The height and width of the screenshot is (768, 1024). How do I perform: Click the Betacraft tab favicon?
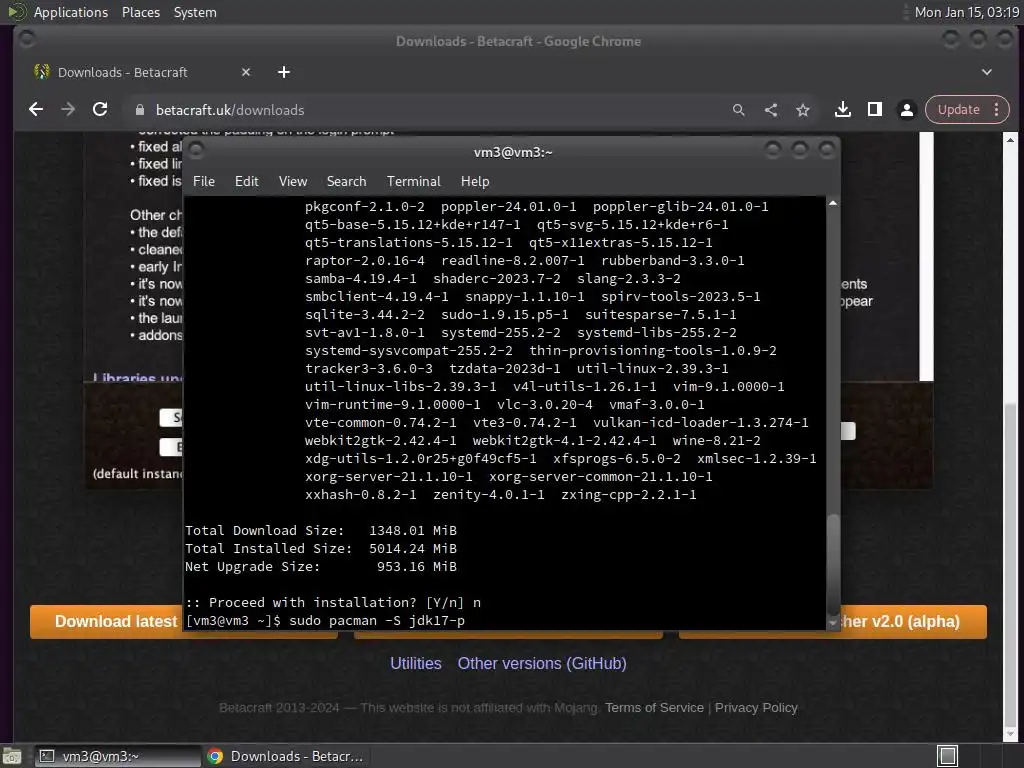pos(42,72)
